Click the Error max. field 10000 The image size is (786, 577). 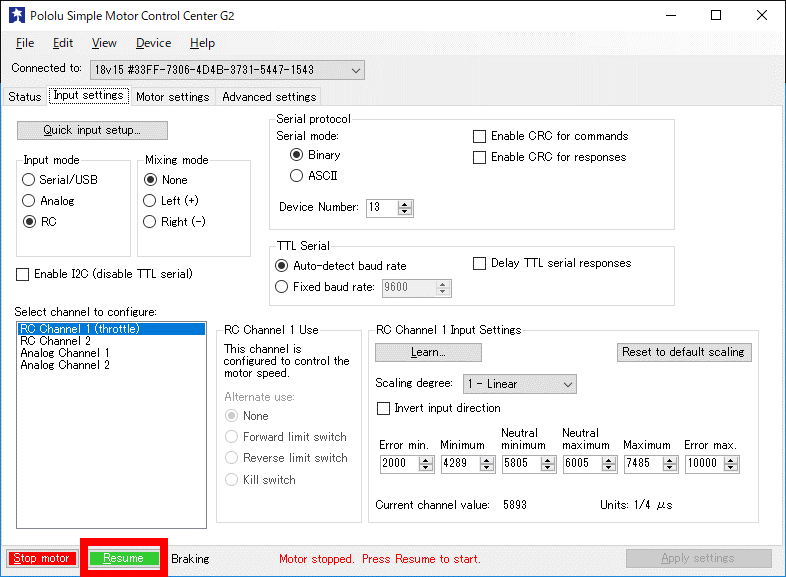705,463
